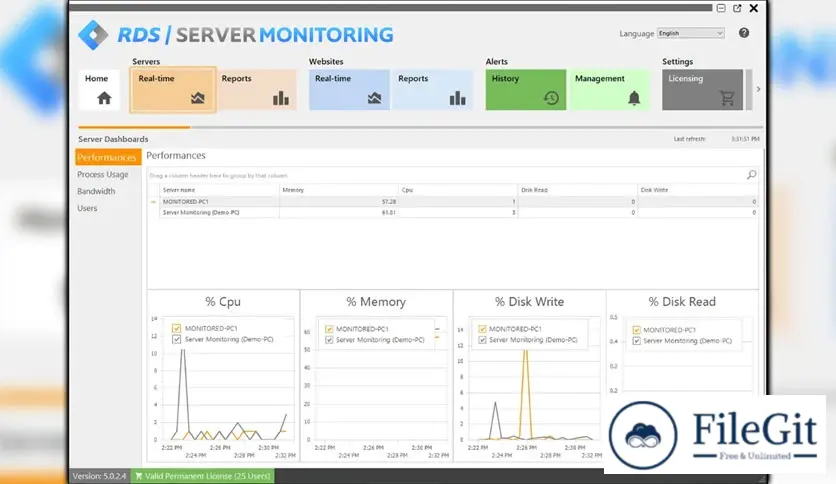Click Memory value 57.28 for MONITORED-PC1
This screenshot has width=836, height=484.
(389, 202)
